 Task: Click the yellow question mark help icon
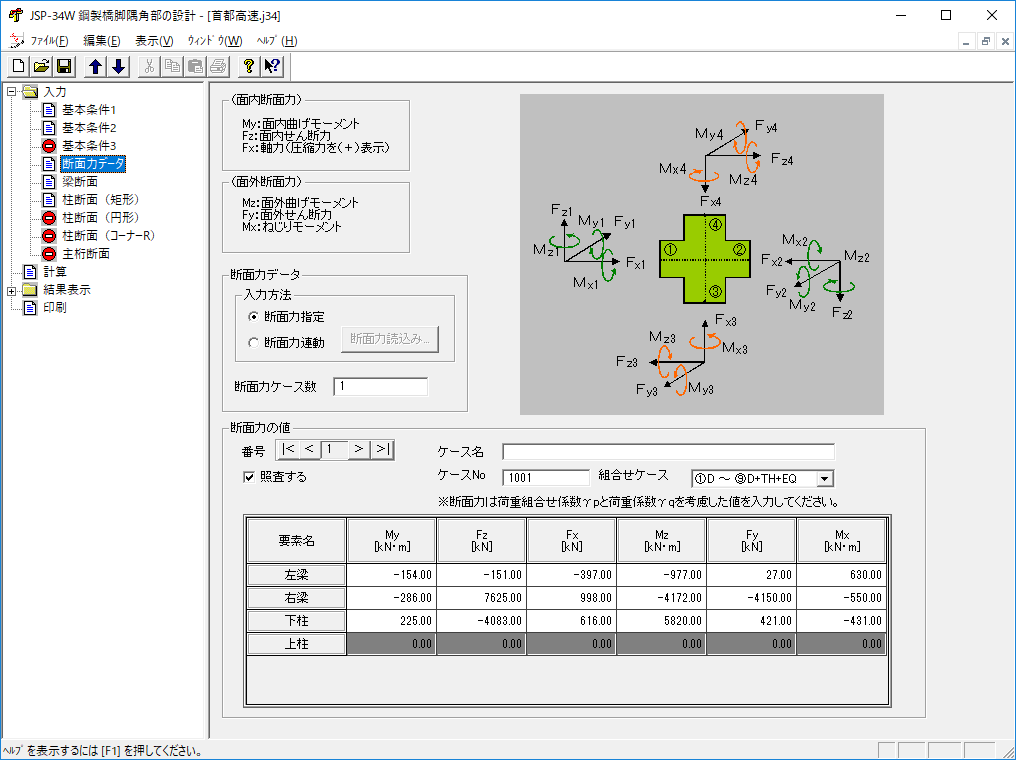coord(249,67)
